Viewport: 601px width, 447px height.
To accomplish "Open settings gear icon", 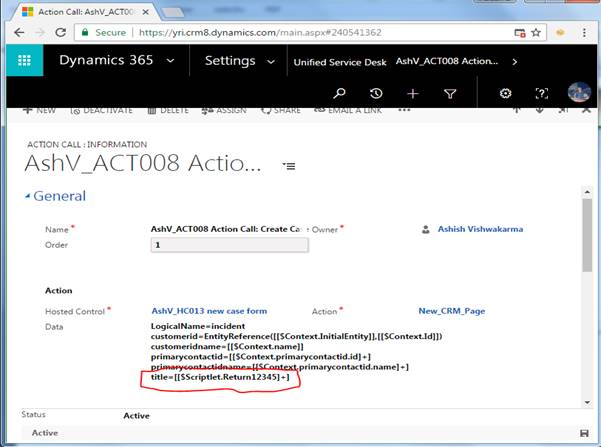I will [505, 93].
